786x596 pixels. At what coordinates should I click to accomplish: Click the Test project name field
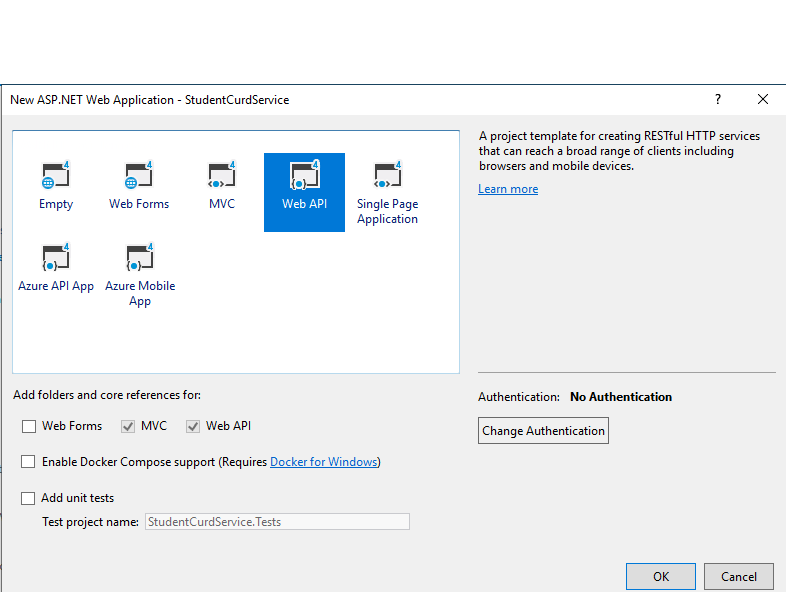277,521
